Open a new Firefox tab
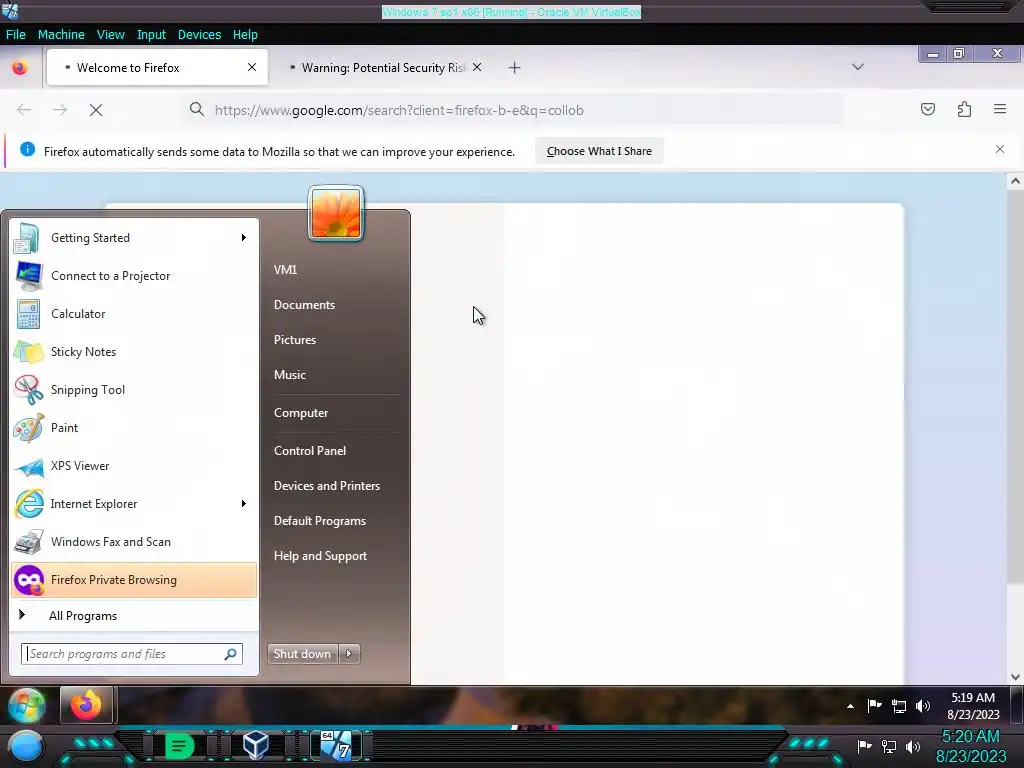This screenshot has width=1024, height=768. 515,67
